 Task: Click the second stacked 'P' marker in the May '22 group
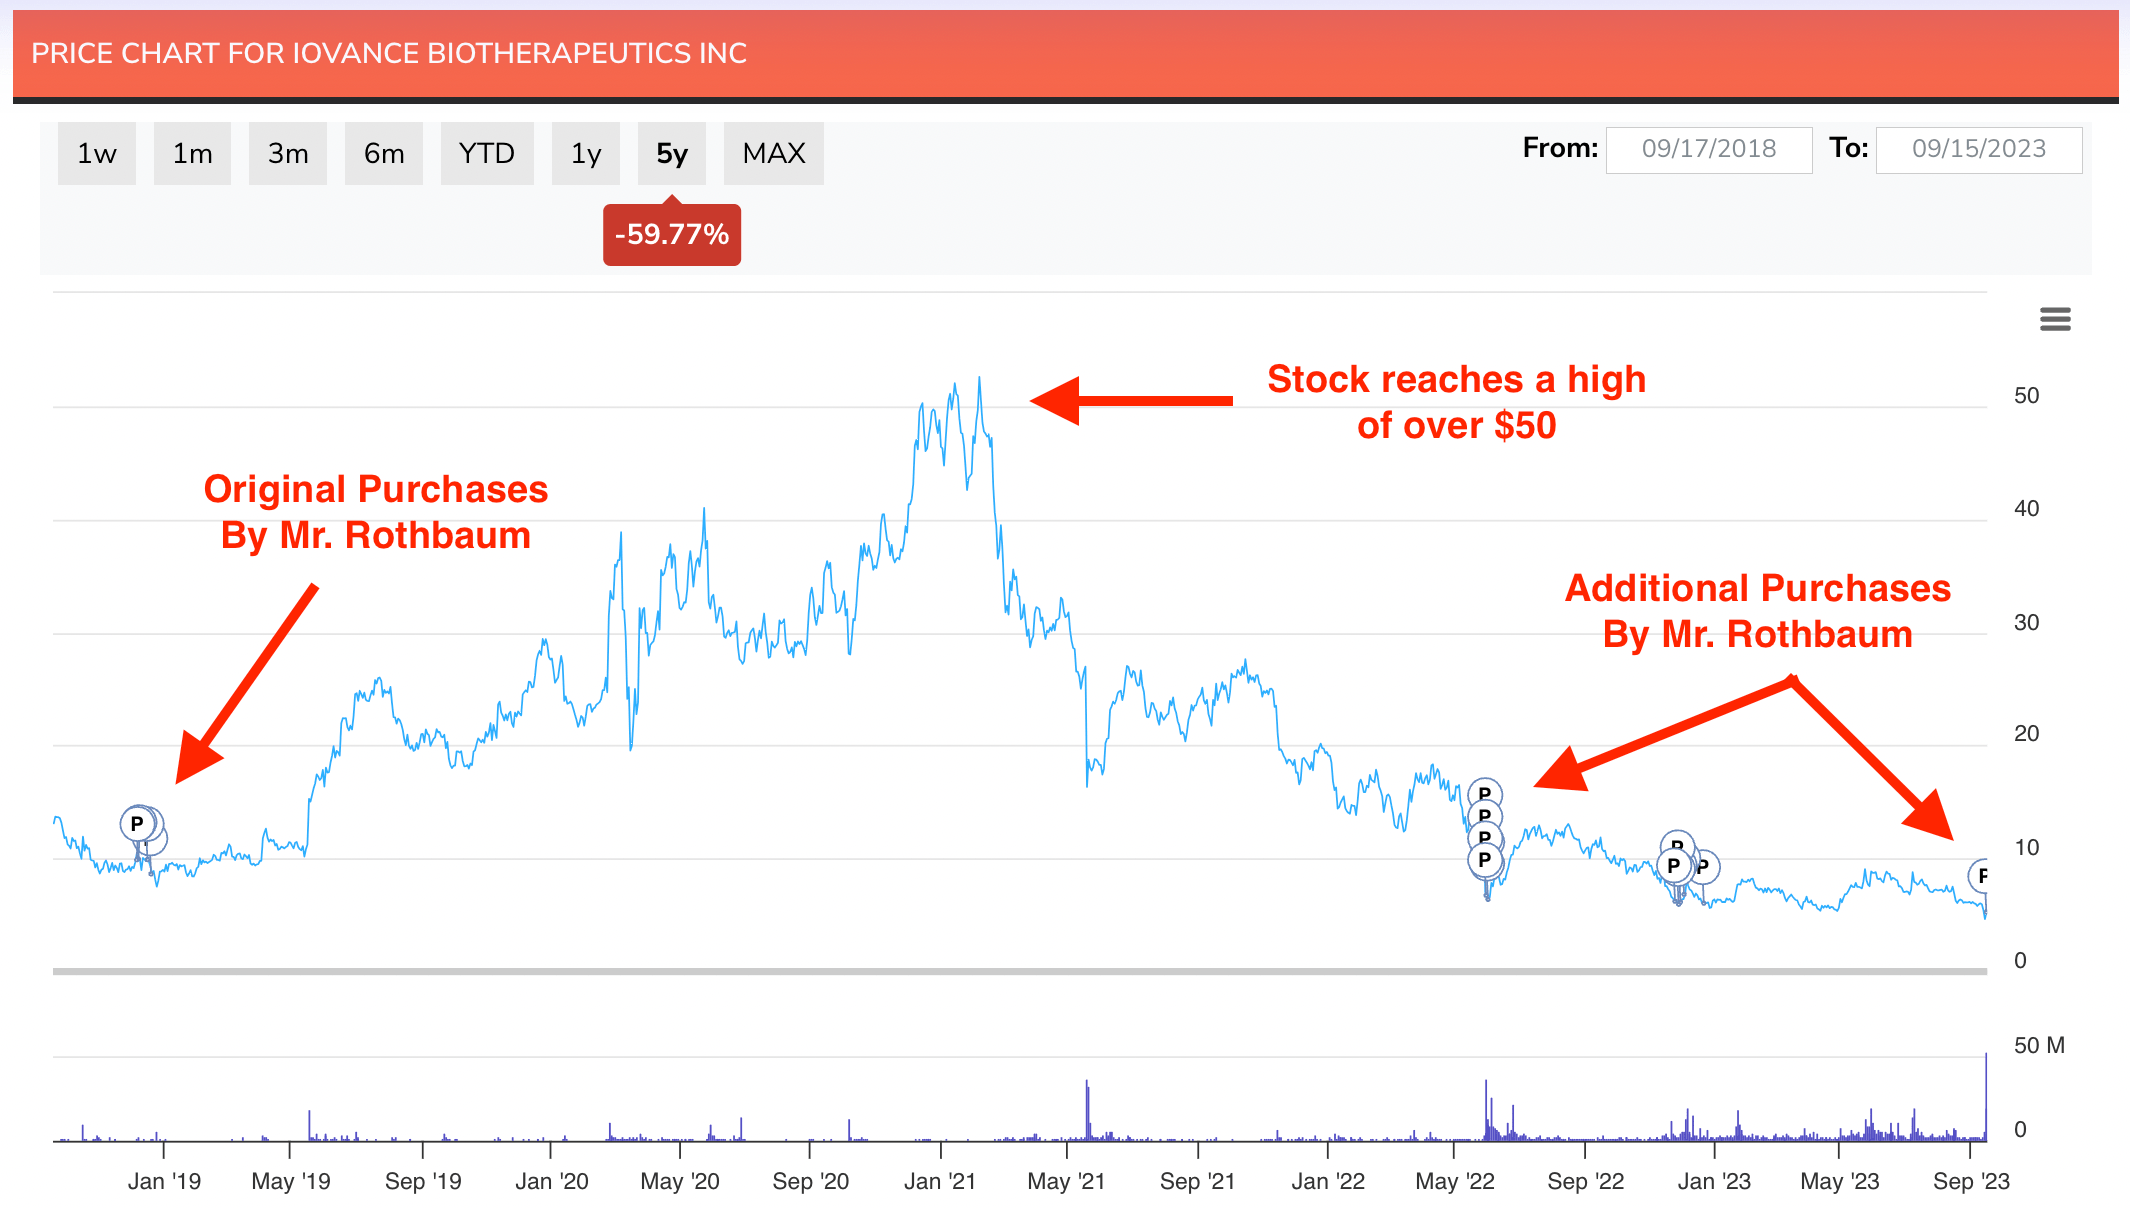pos(1485,816)
